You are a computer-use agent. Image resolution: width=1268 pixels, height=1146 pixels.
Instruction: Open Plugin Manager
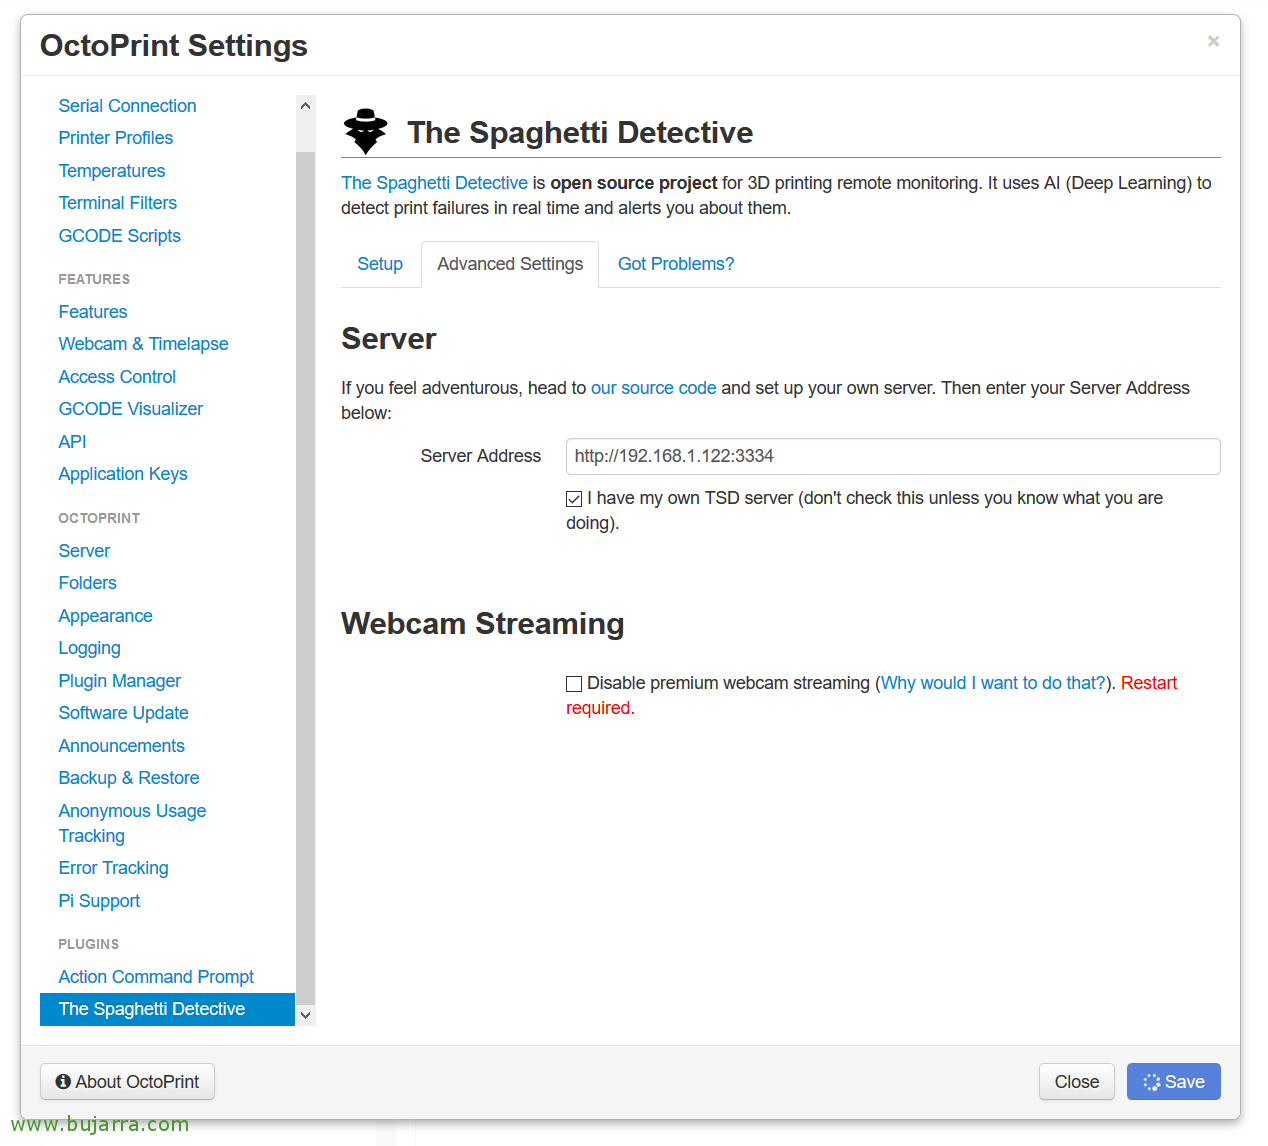[120, 681]
